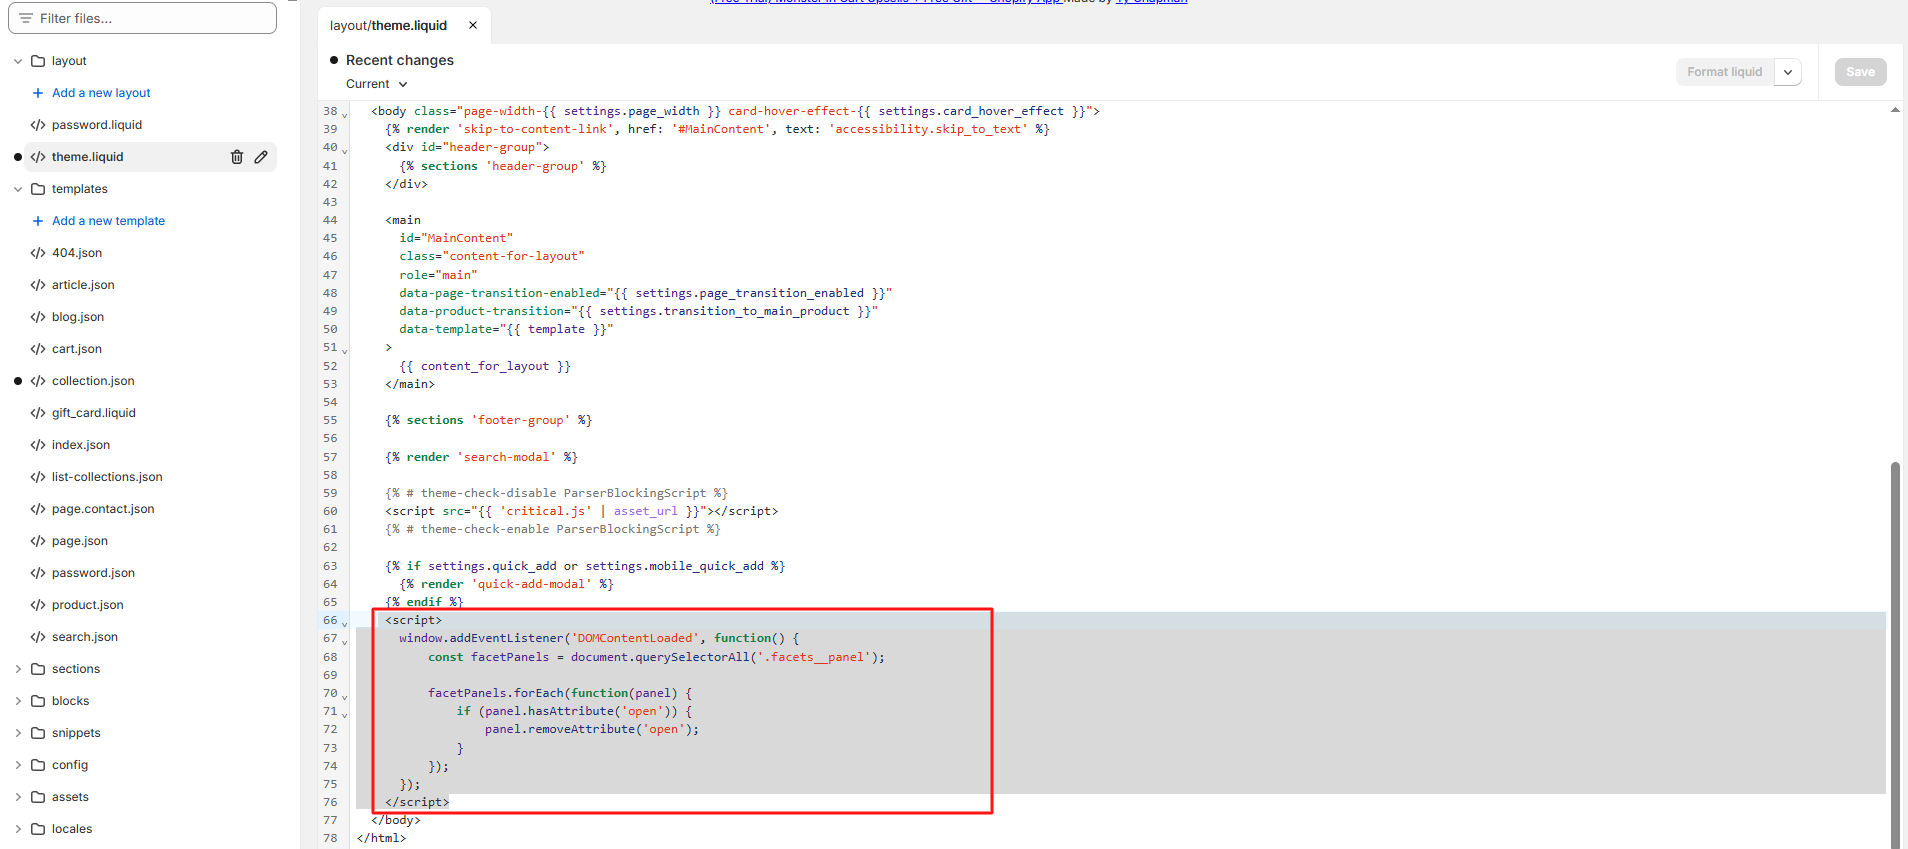The image size is (1908, 849).
Task: Click the 'critical.js' string on line 60
Action: [546, 511]
